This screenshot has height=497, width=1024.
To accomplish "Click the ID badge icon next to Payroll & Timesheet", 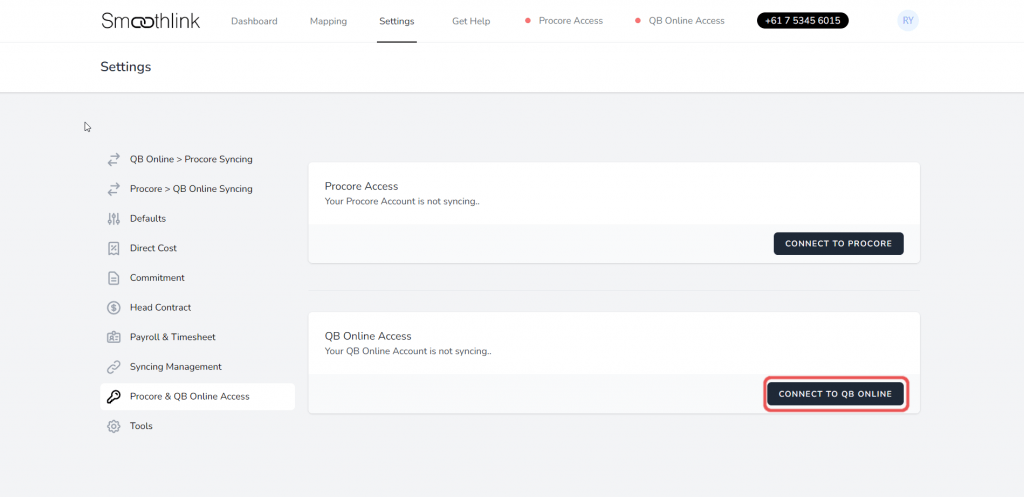I will [114, 337].
